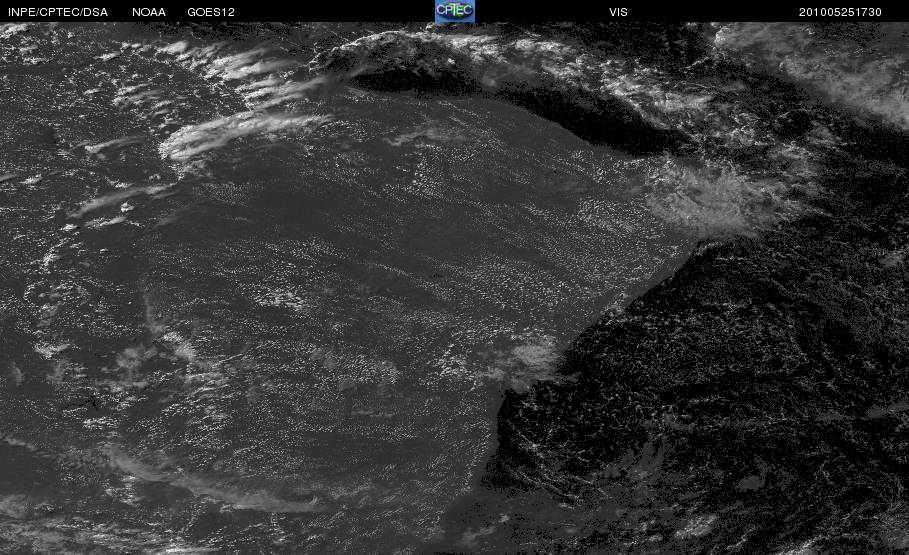Click the GOES12 satellite label
This screenshot has height=555, width=909.
211,12
